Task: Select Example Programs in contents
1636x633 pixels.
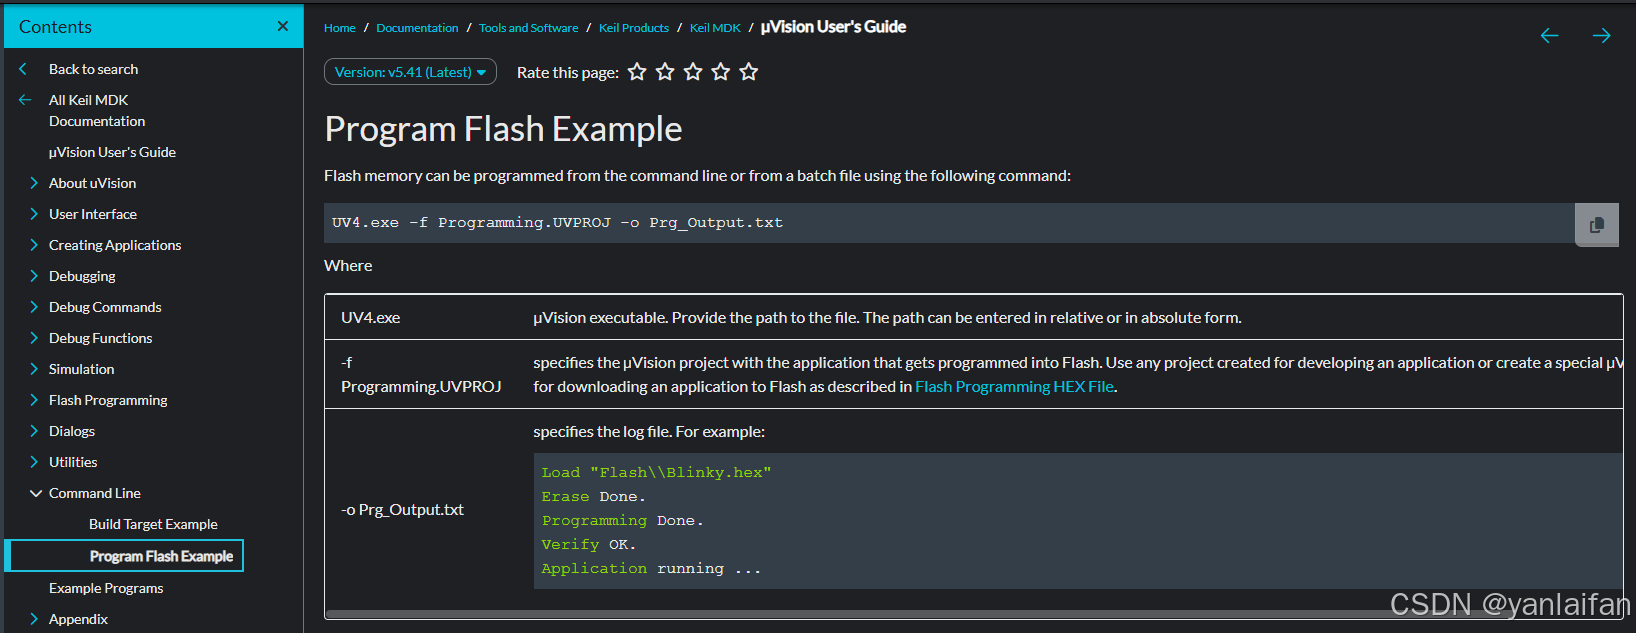Action: coord(106,588)
